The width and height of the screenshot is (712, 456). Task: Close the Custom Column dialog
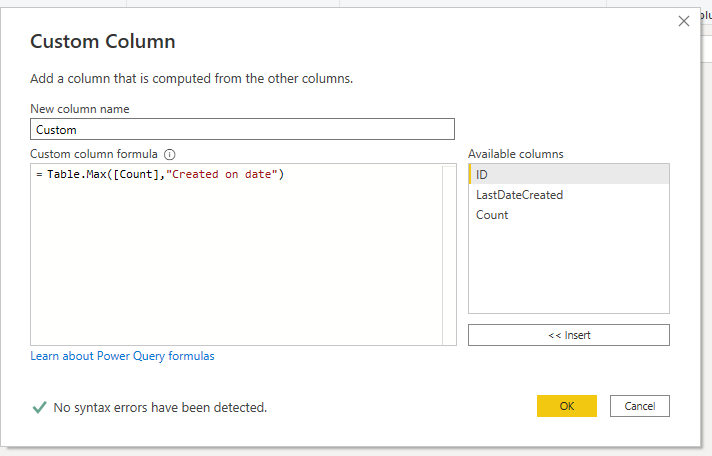coord(683,21)
